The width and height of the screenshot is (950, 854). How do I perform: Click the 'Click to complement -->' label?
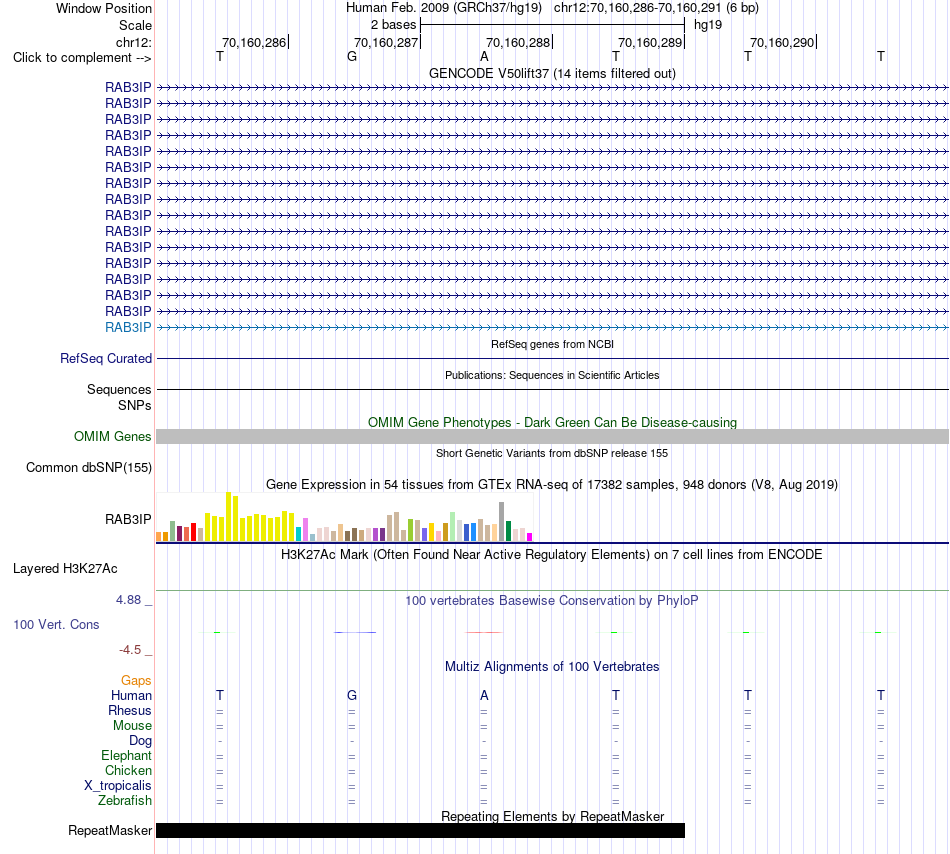point(82,58)
